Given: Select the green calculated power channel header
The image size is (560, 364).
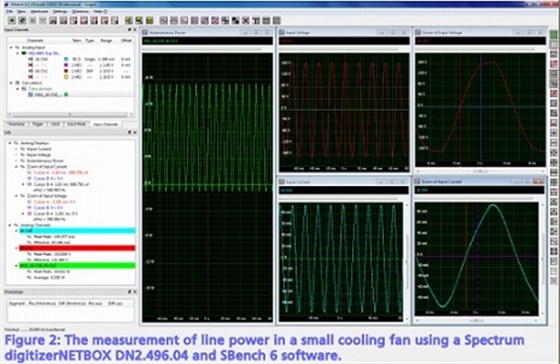Looking at the screenshot, I should click(x=77, y=266).
